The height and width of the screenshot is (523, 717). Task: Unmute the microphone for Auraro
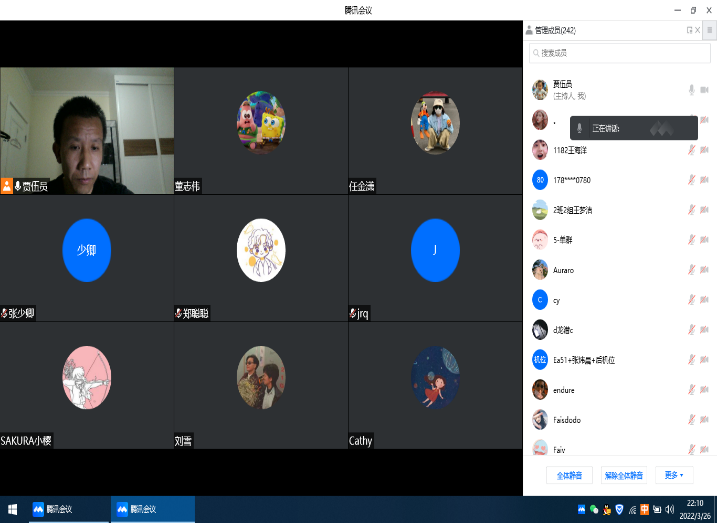coord(691,270)
